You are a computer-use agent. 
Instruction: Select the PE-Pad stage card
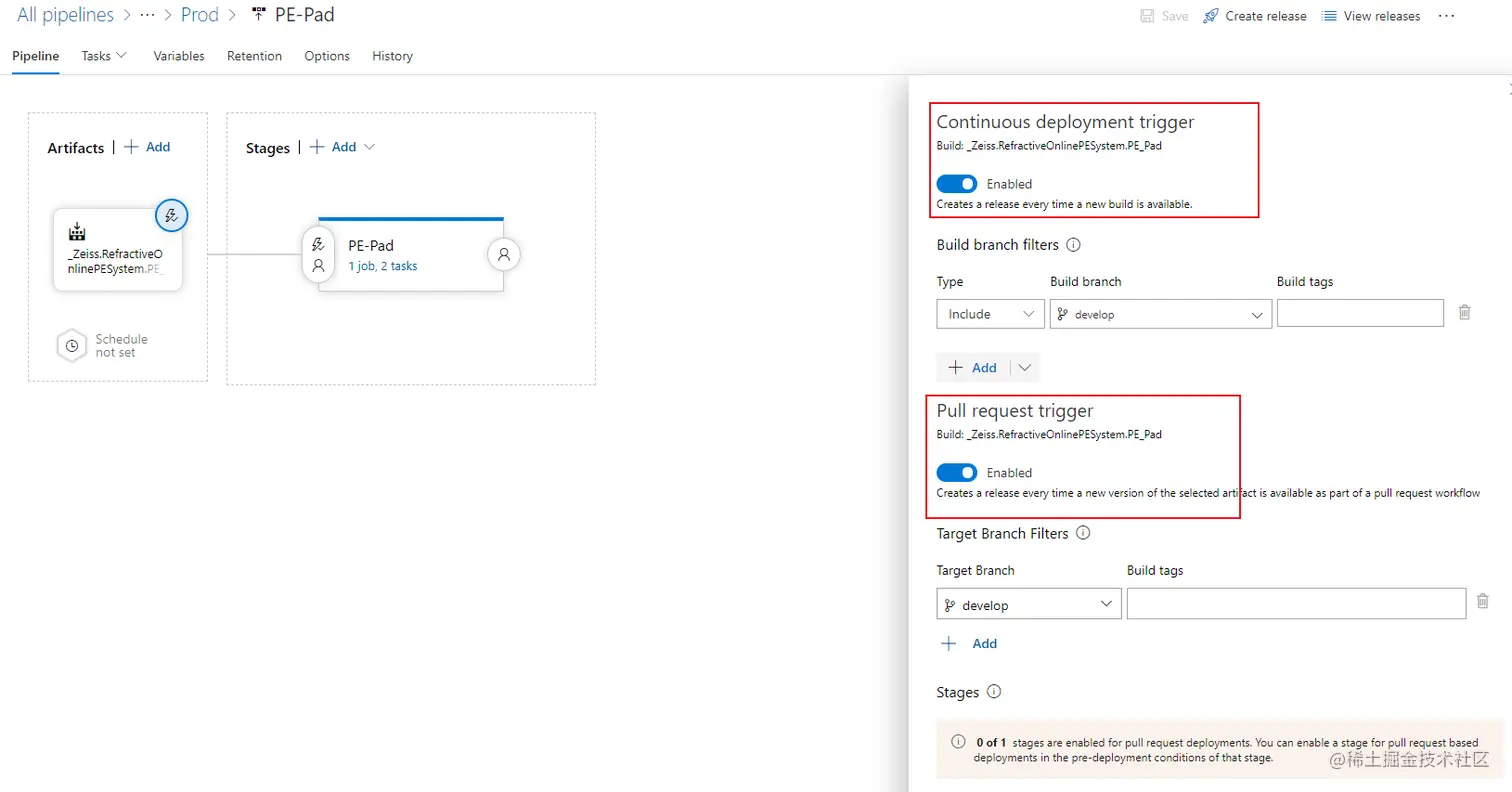pos(411,254)
